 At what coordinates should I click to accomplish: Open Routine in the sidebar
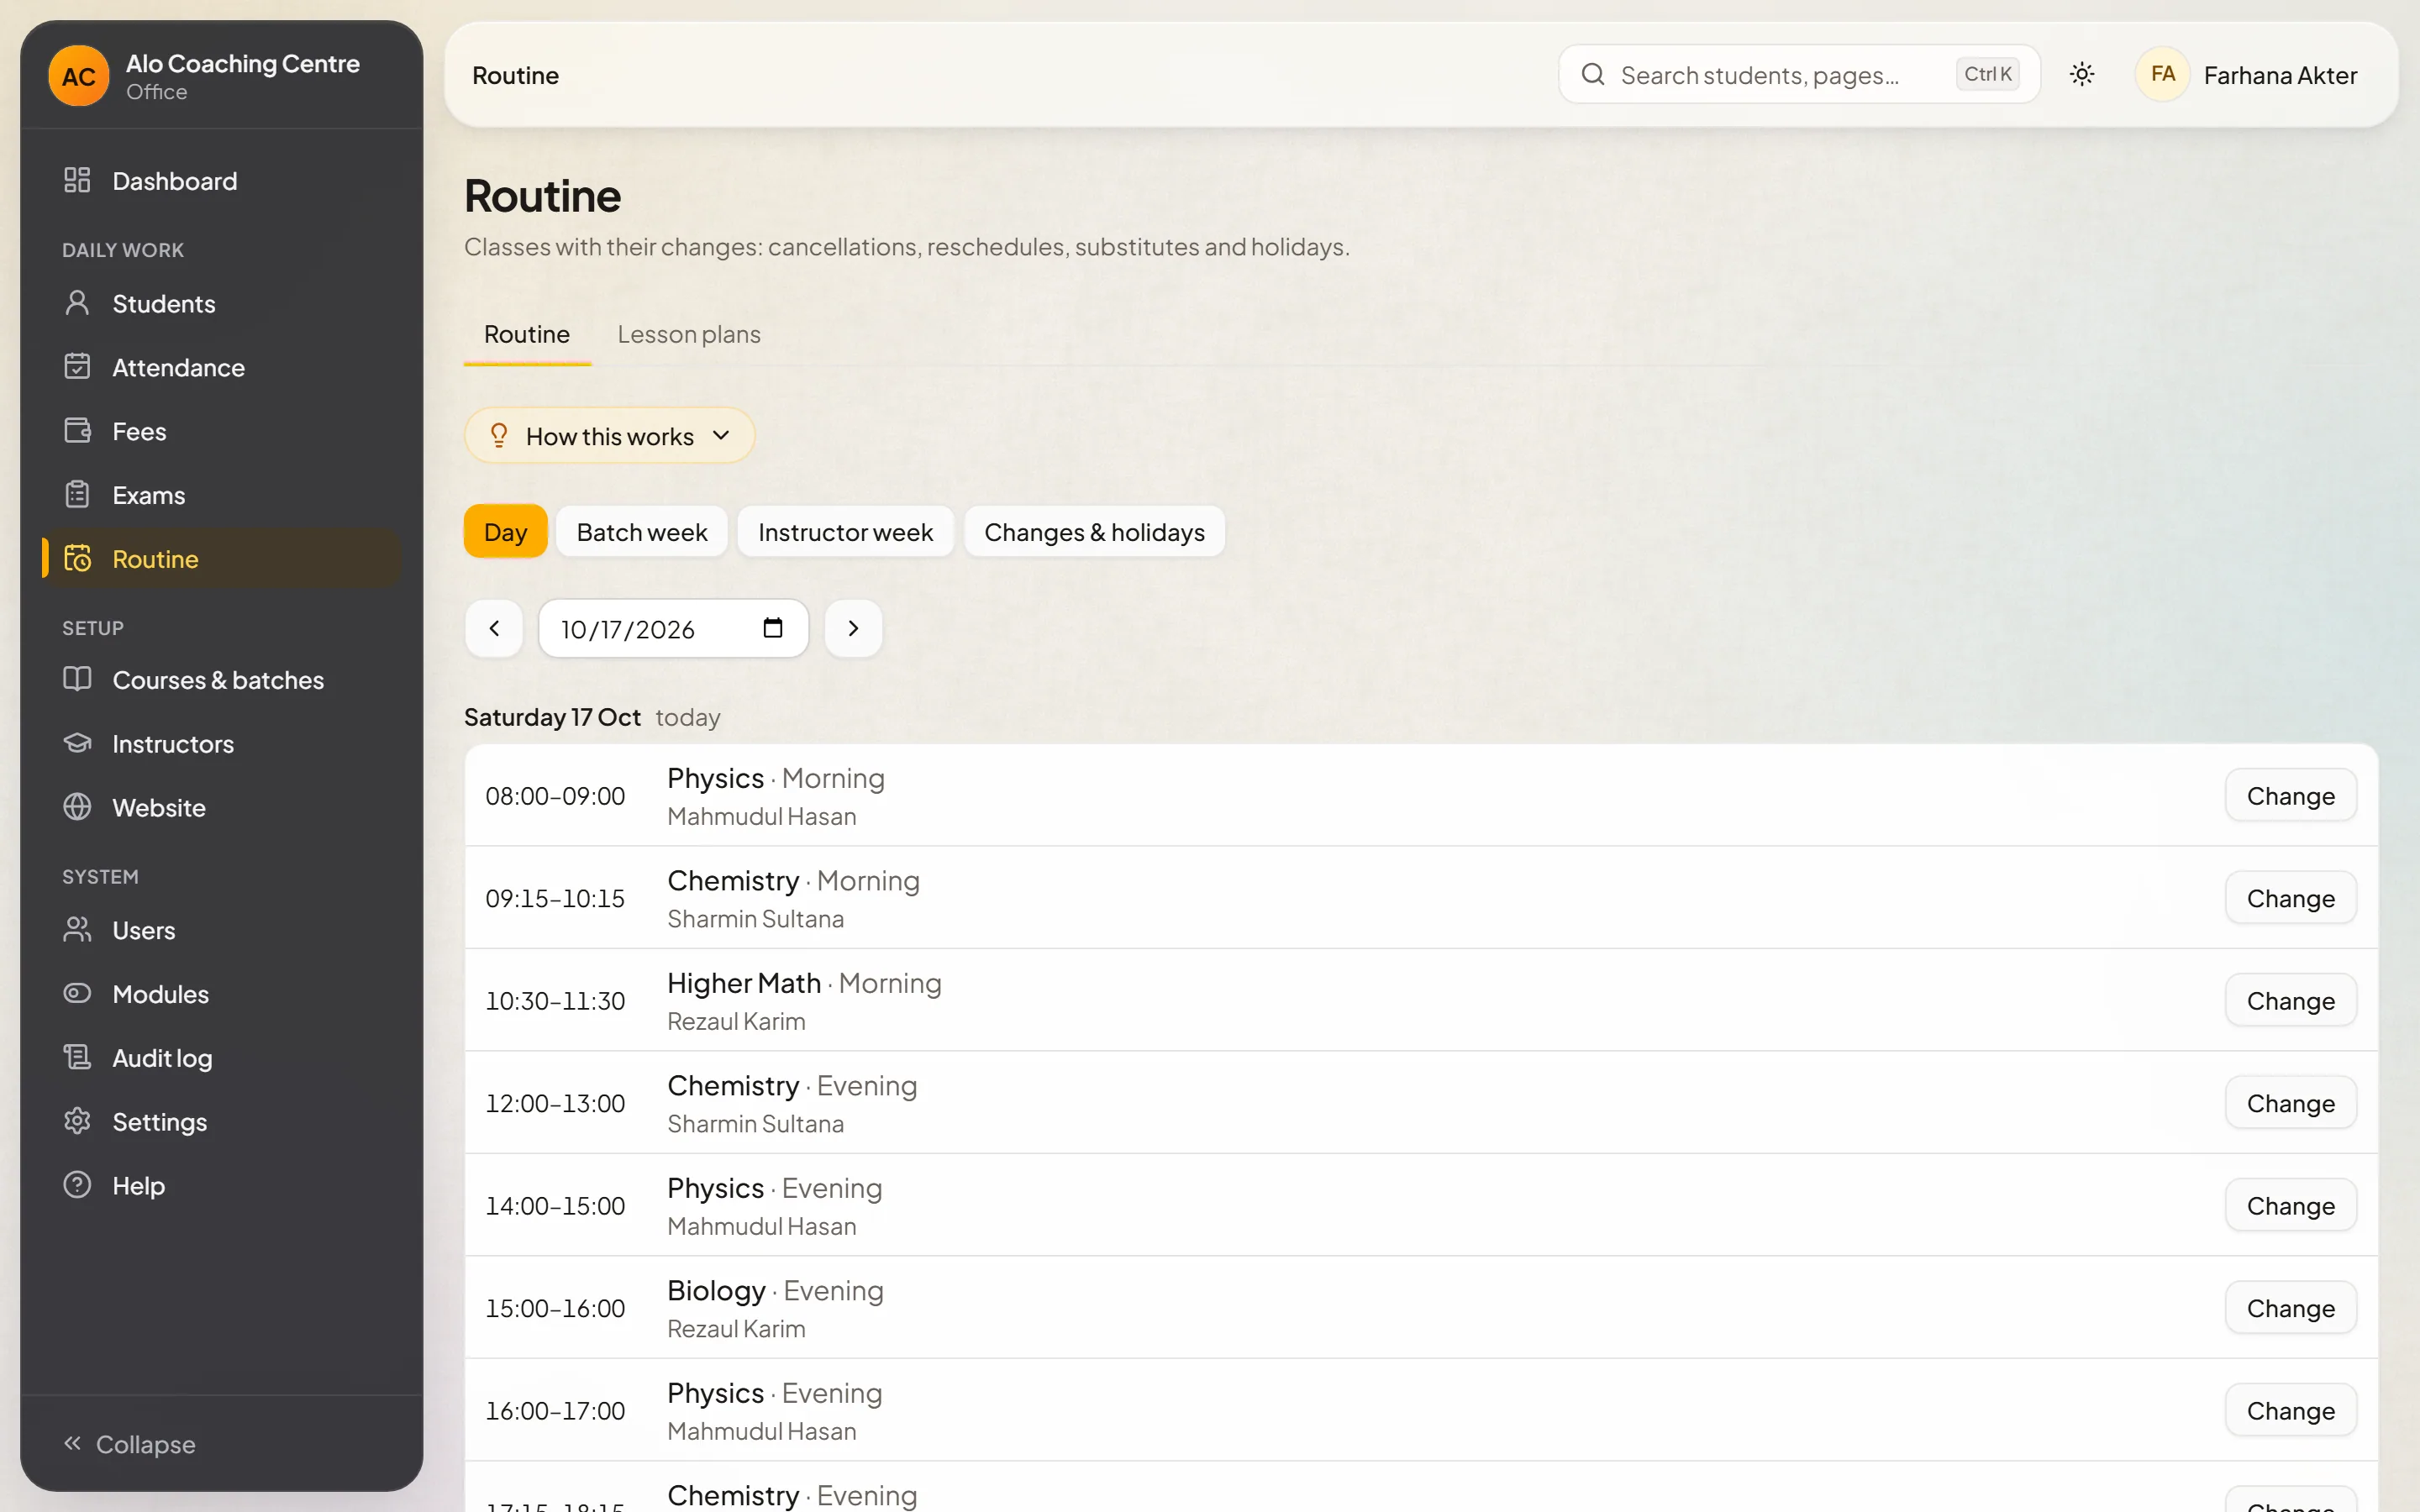(222, 558)
